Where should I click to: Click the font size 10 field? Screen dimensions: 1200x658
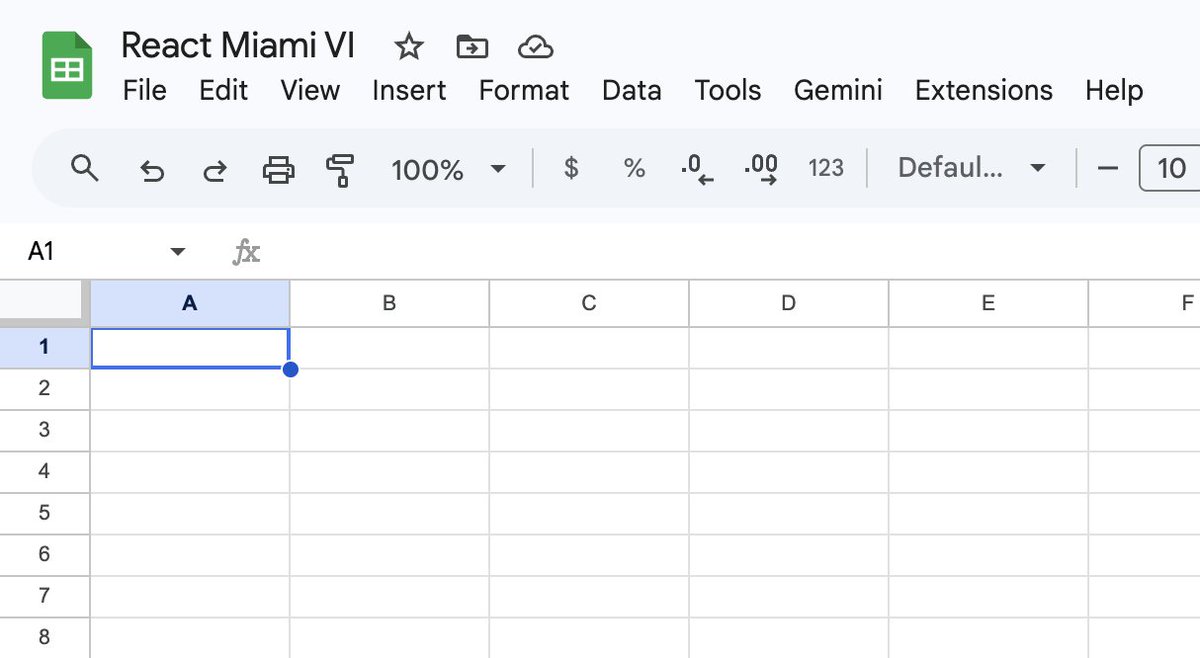tap(1170, 168)
